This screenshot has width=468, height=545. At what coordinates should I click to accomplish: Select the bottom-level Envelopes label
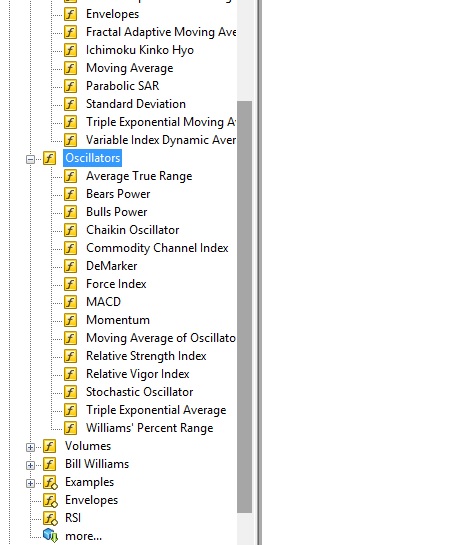tap(91, 500)
